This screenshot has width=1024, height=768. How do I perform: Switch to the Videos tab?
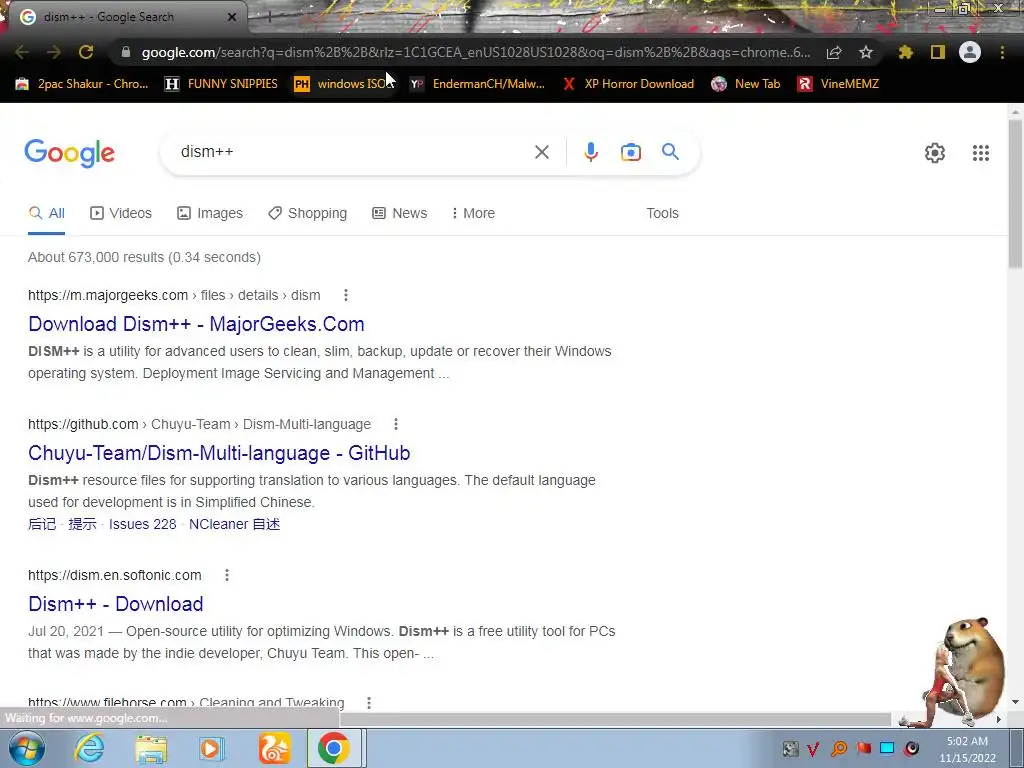point(121,214)
